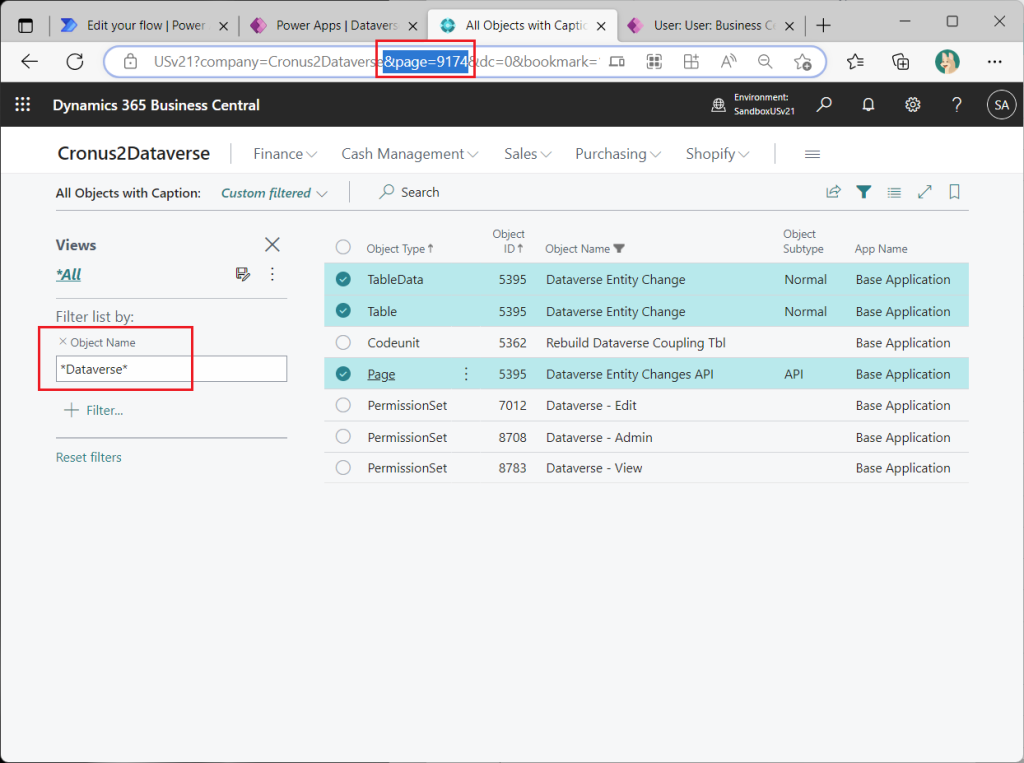Toggle the filter pane funnel icon
This screenshot has height=763, width=1024.
click(x=864, y=192)
